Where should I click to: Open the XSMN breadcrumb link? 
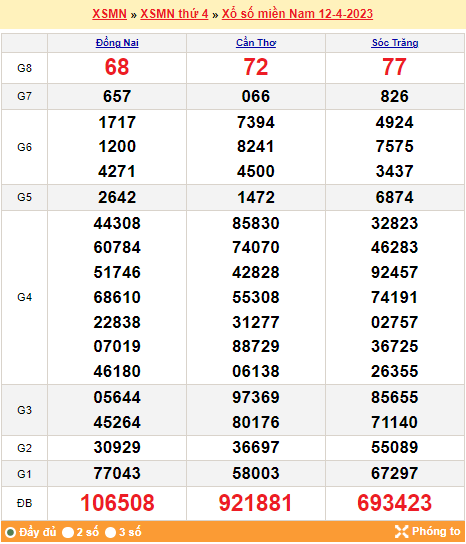(x=109, y=14)
